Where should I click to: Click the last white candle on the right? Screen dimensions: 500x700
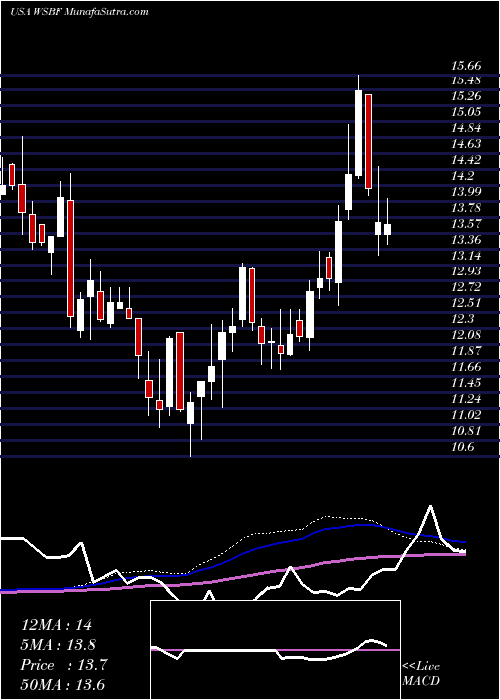388,229
